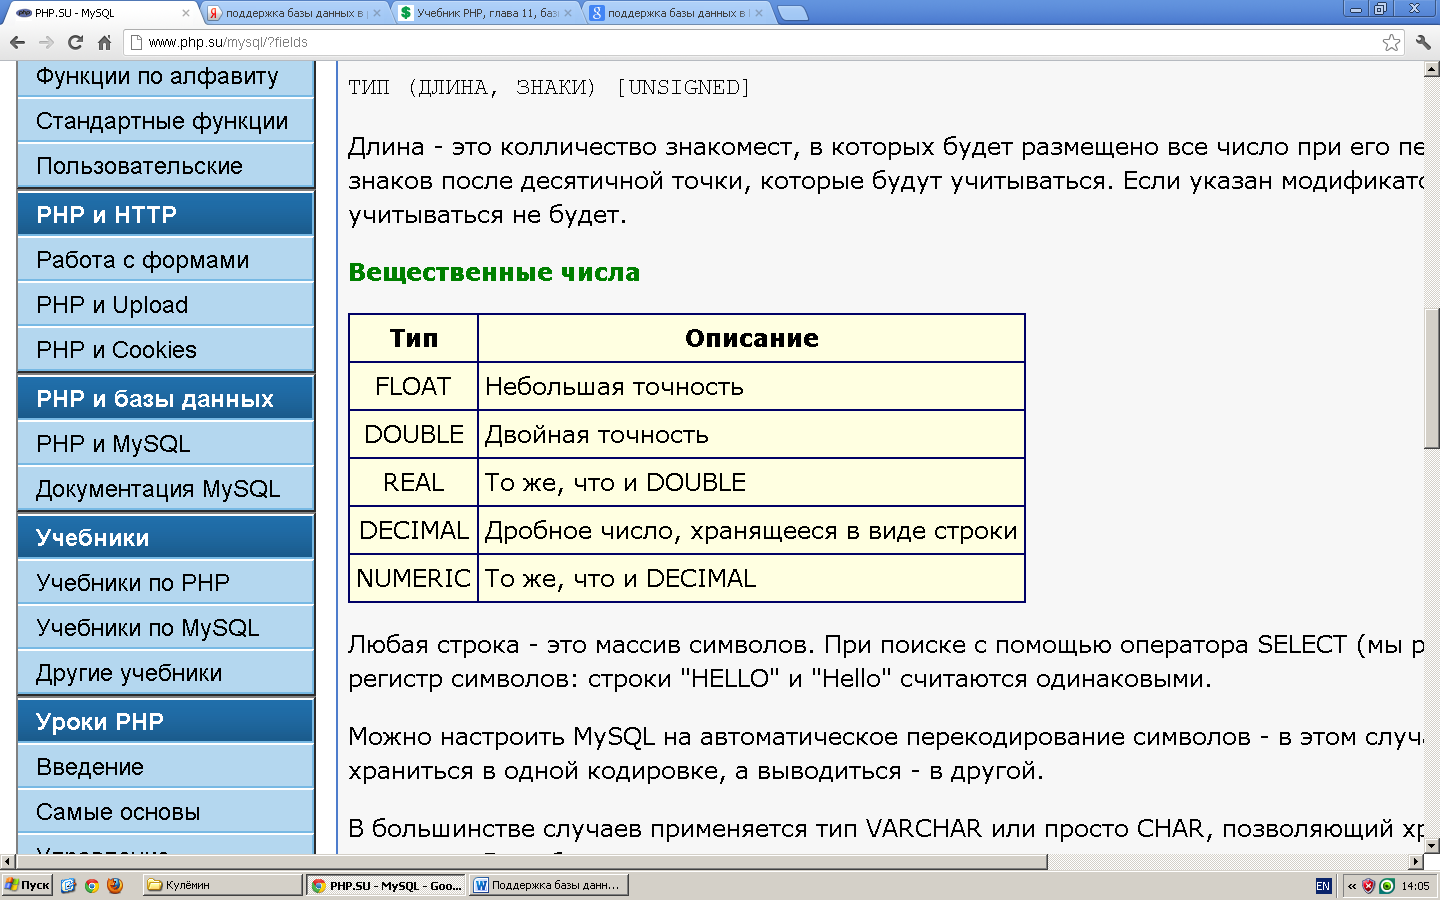
Task: Click the Описание column header
Action: pos(751,338)
